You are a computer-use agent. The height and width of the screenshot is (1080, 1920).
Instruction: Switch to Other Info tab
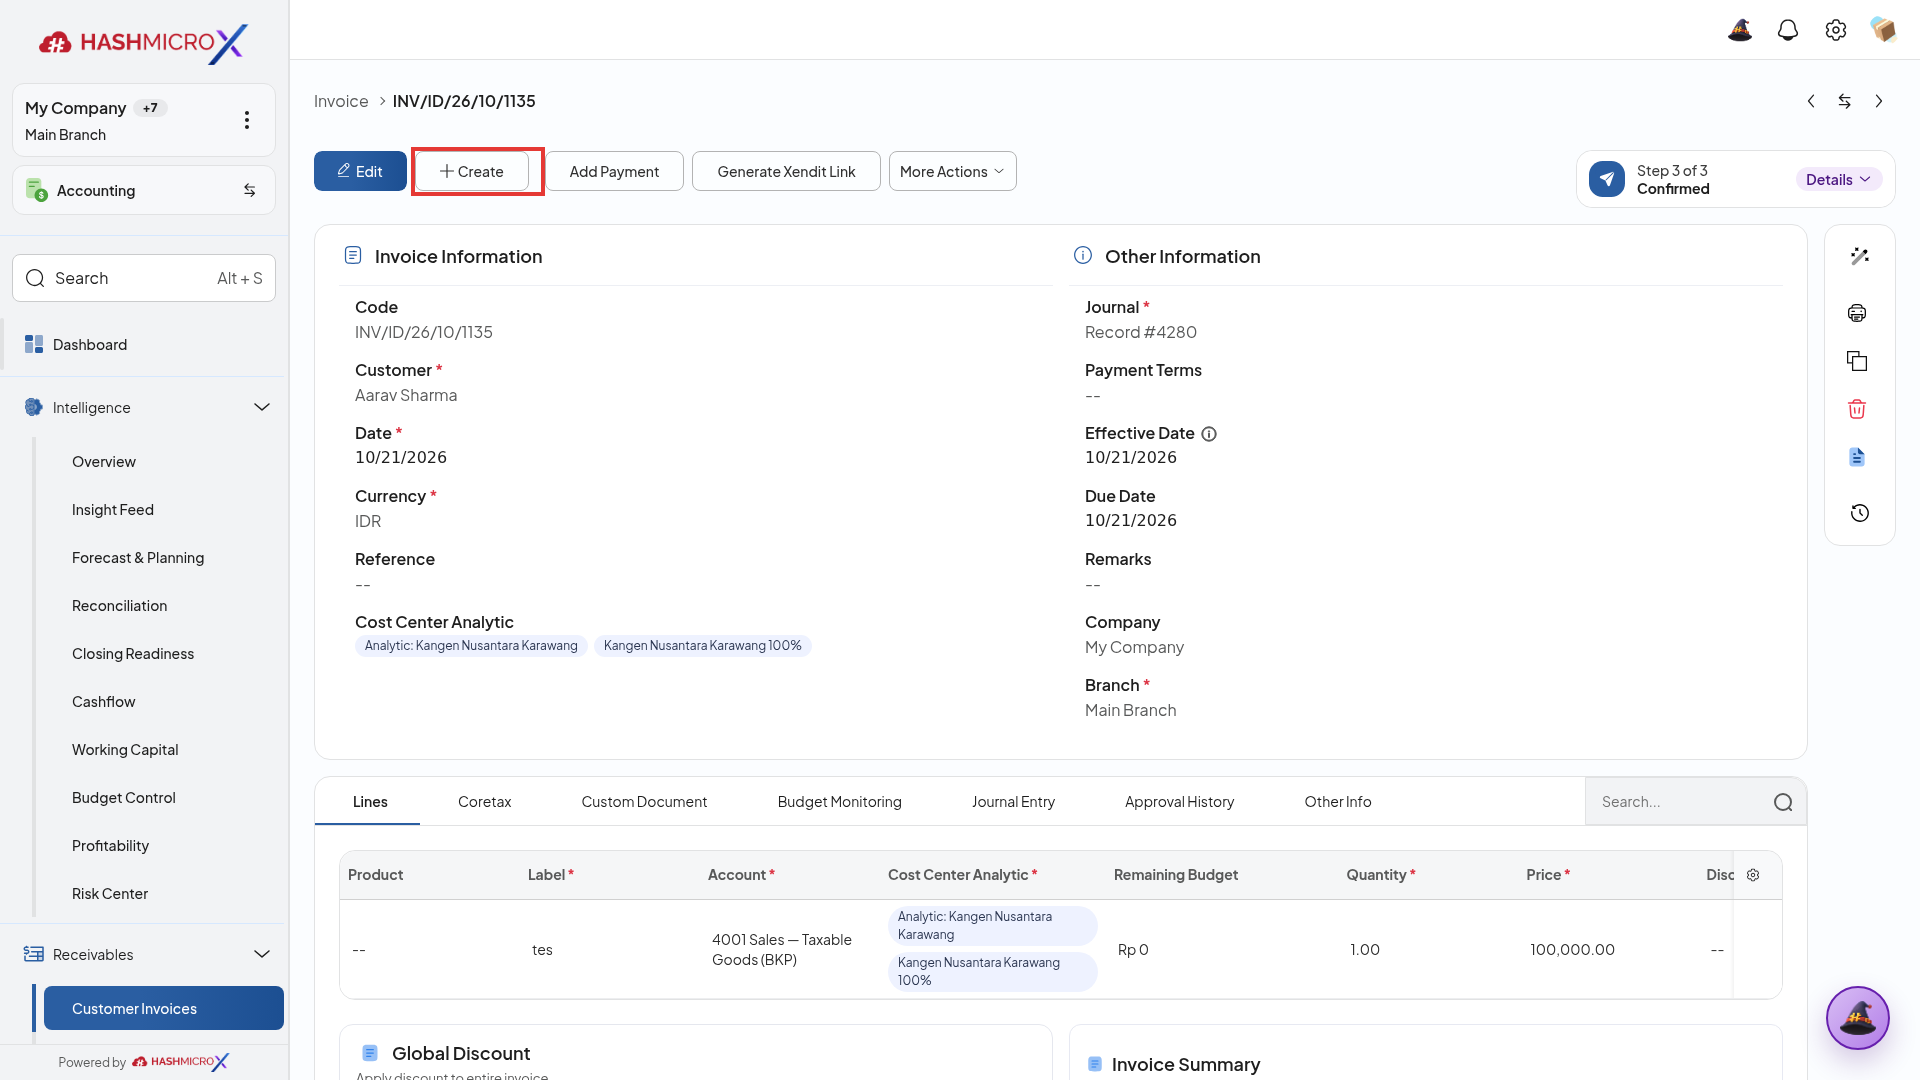click(1337, 802)
